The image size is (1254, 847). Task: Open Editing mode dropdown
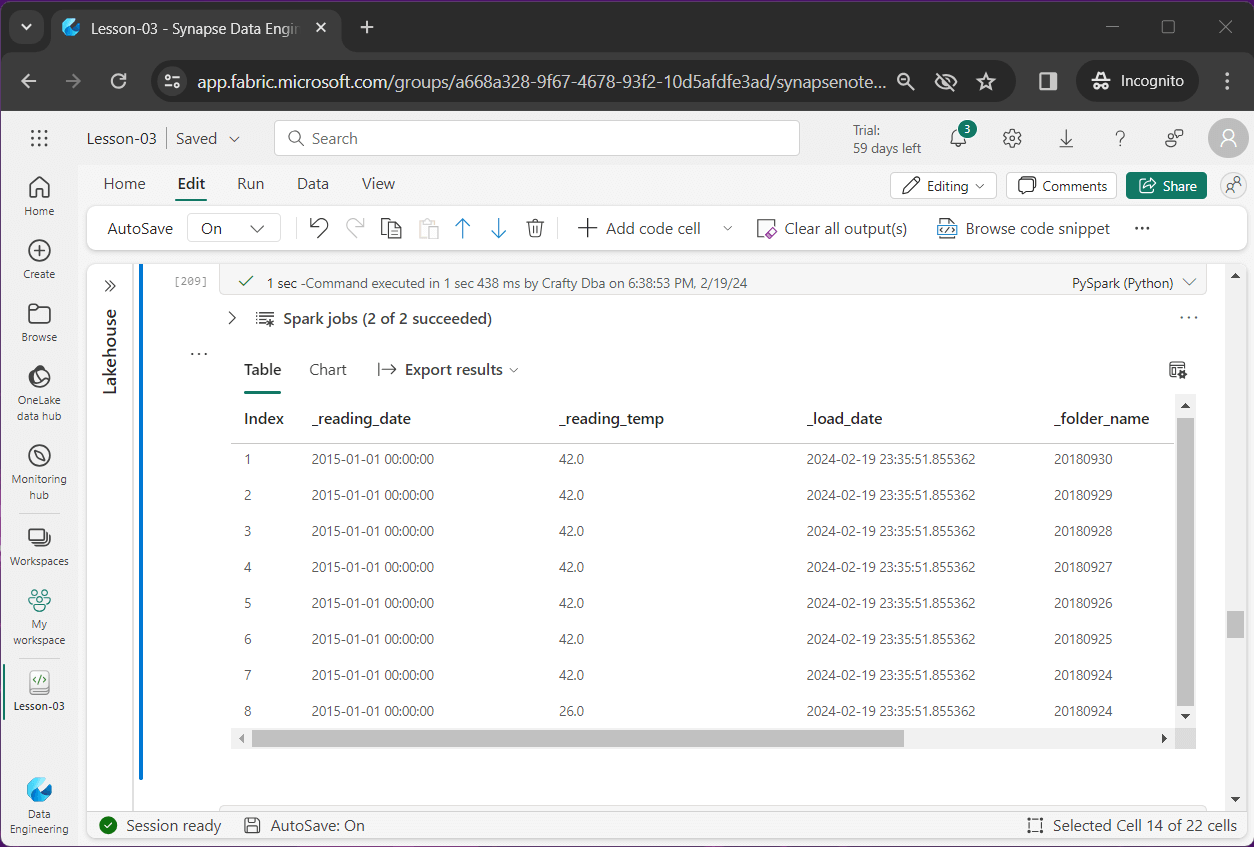[944, 186]
